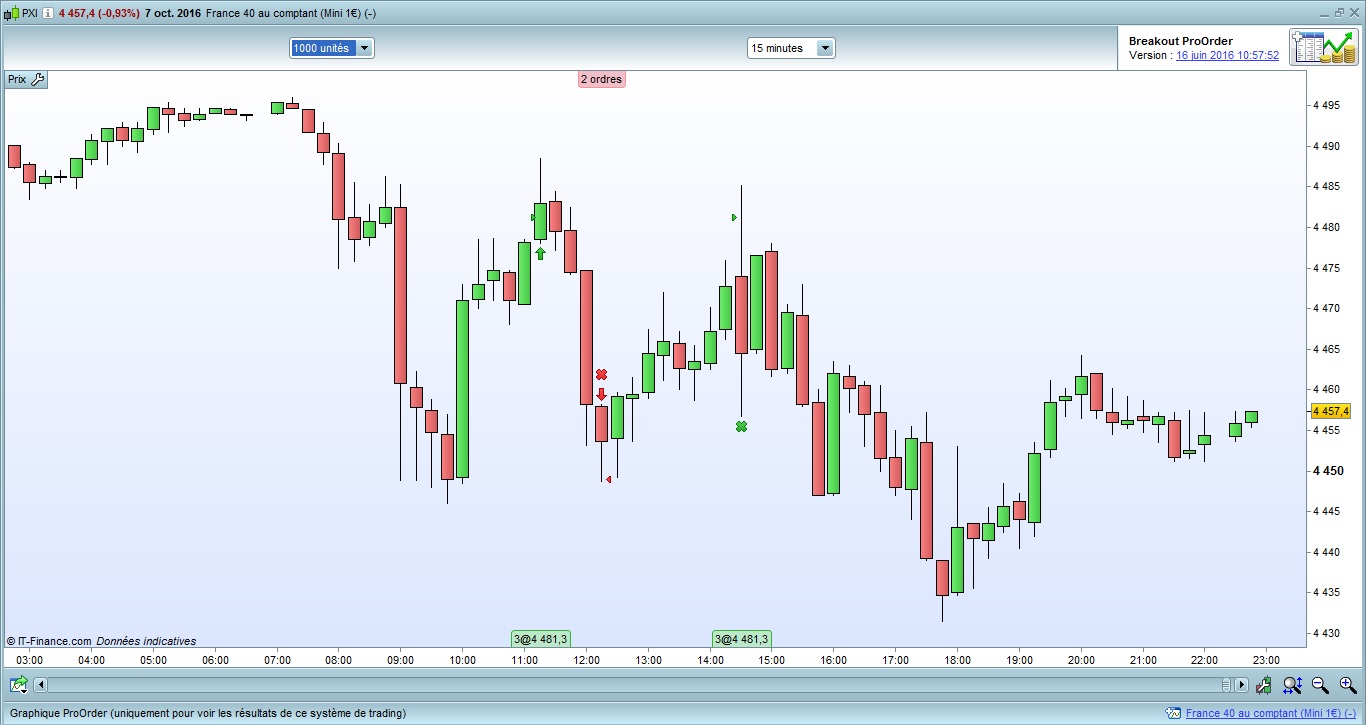Open the instrument info icon beside PXI
The width and height of the screenshot is (1366, 725).
(x=48, y=14)
